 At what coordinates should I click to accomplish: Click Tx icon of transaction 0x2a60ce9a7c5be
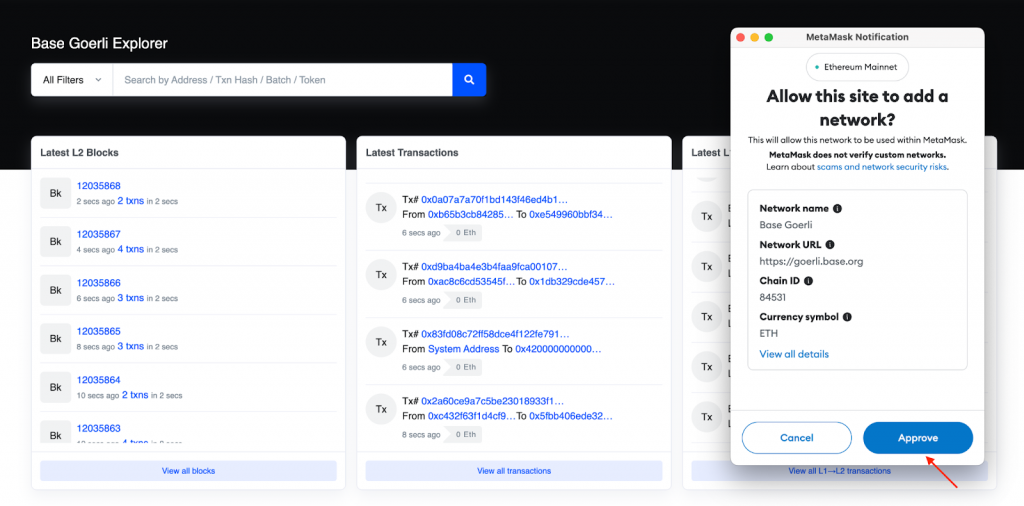coord(381,409)
